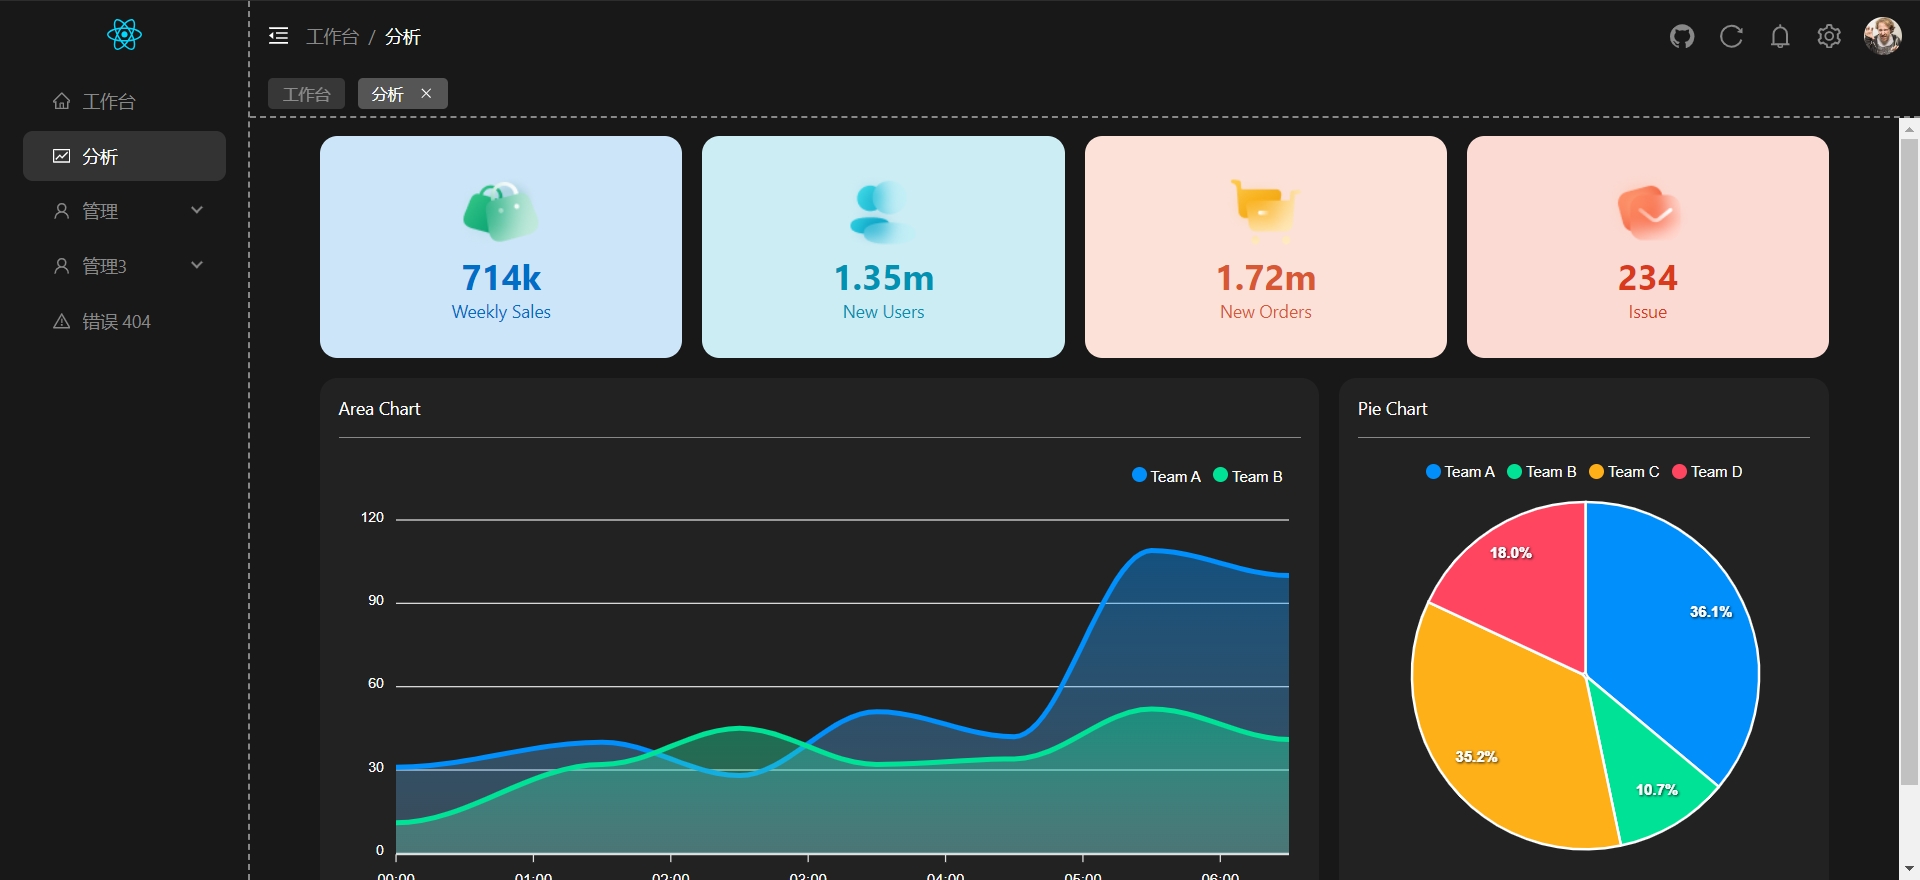Viewport: 1920px width, 880px height.
Task: Click the New Orders cart icon
Action: click(x=1265, y=211)
